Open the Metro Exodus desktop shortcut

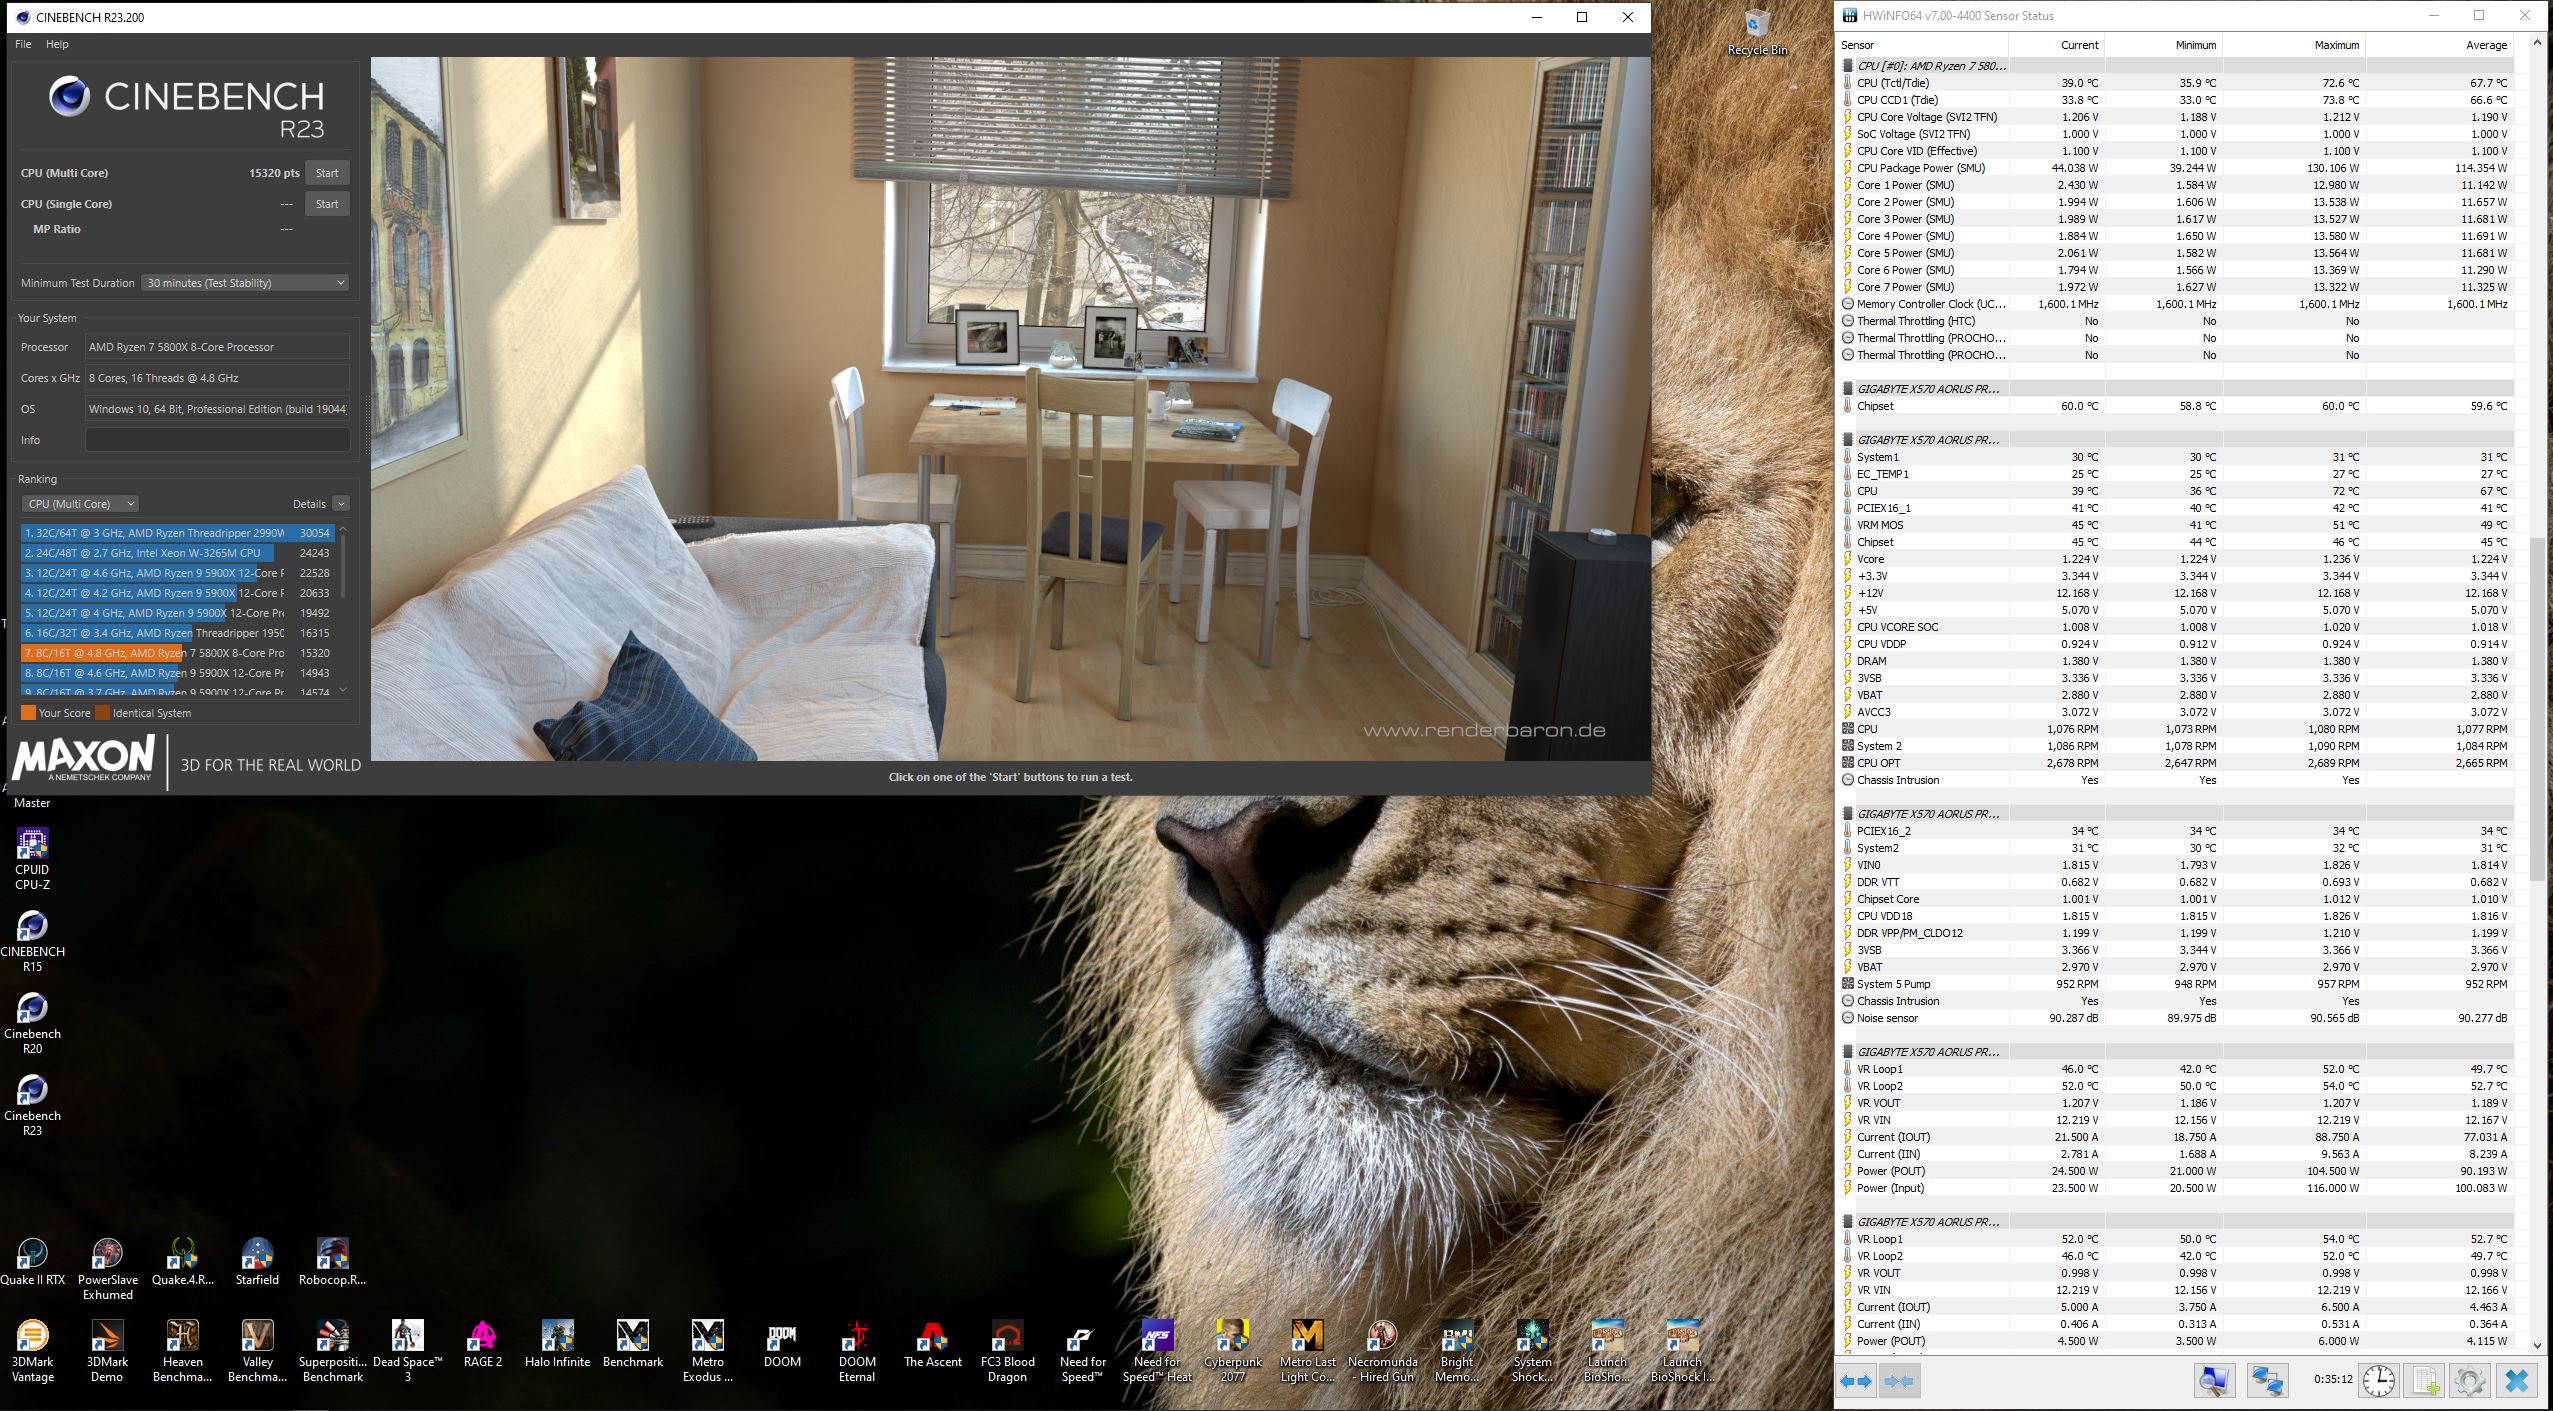[707, 1351]
